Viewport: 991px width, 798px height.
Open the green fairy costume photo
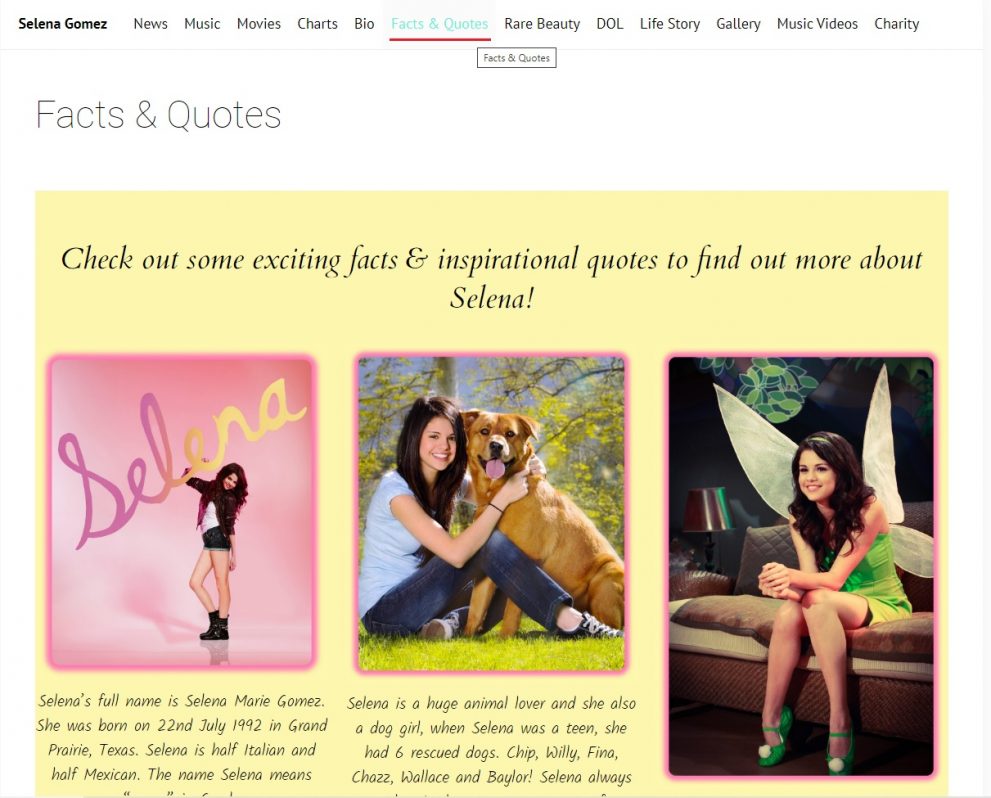[801, 566]
